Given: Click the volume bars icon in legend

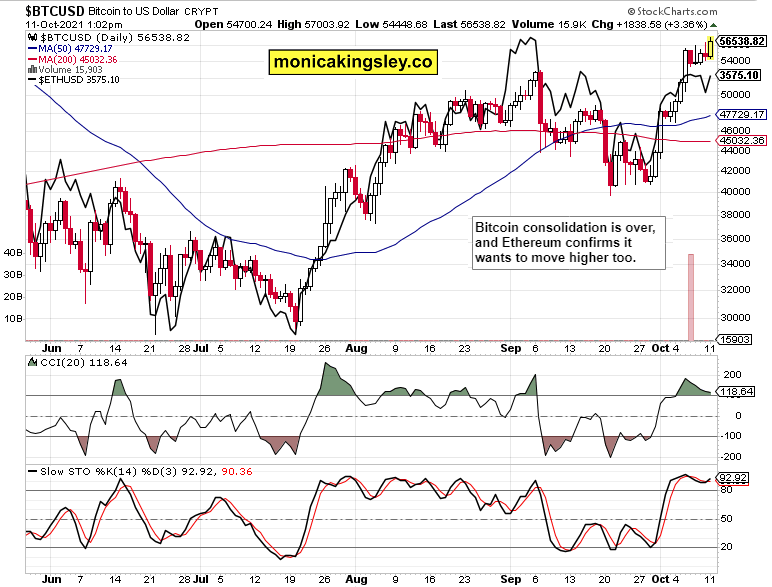Looking at the screenshot, I should pyautogui.click(x=33, y=69).
